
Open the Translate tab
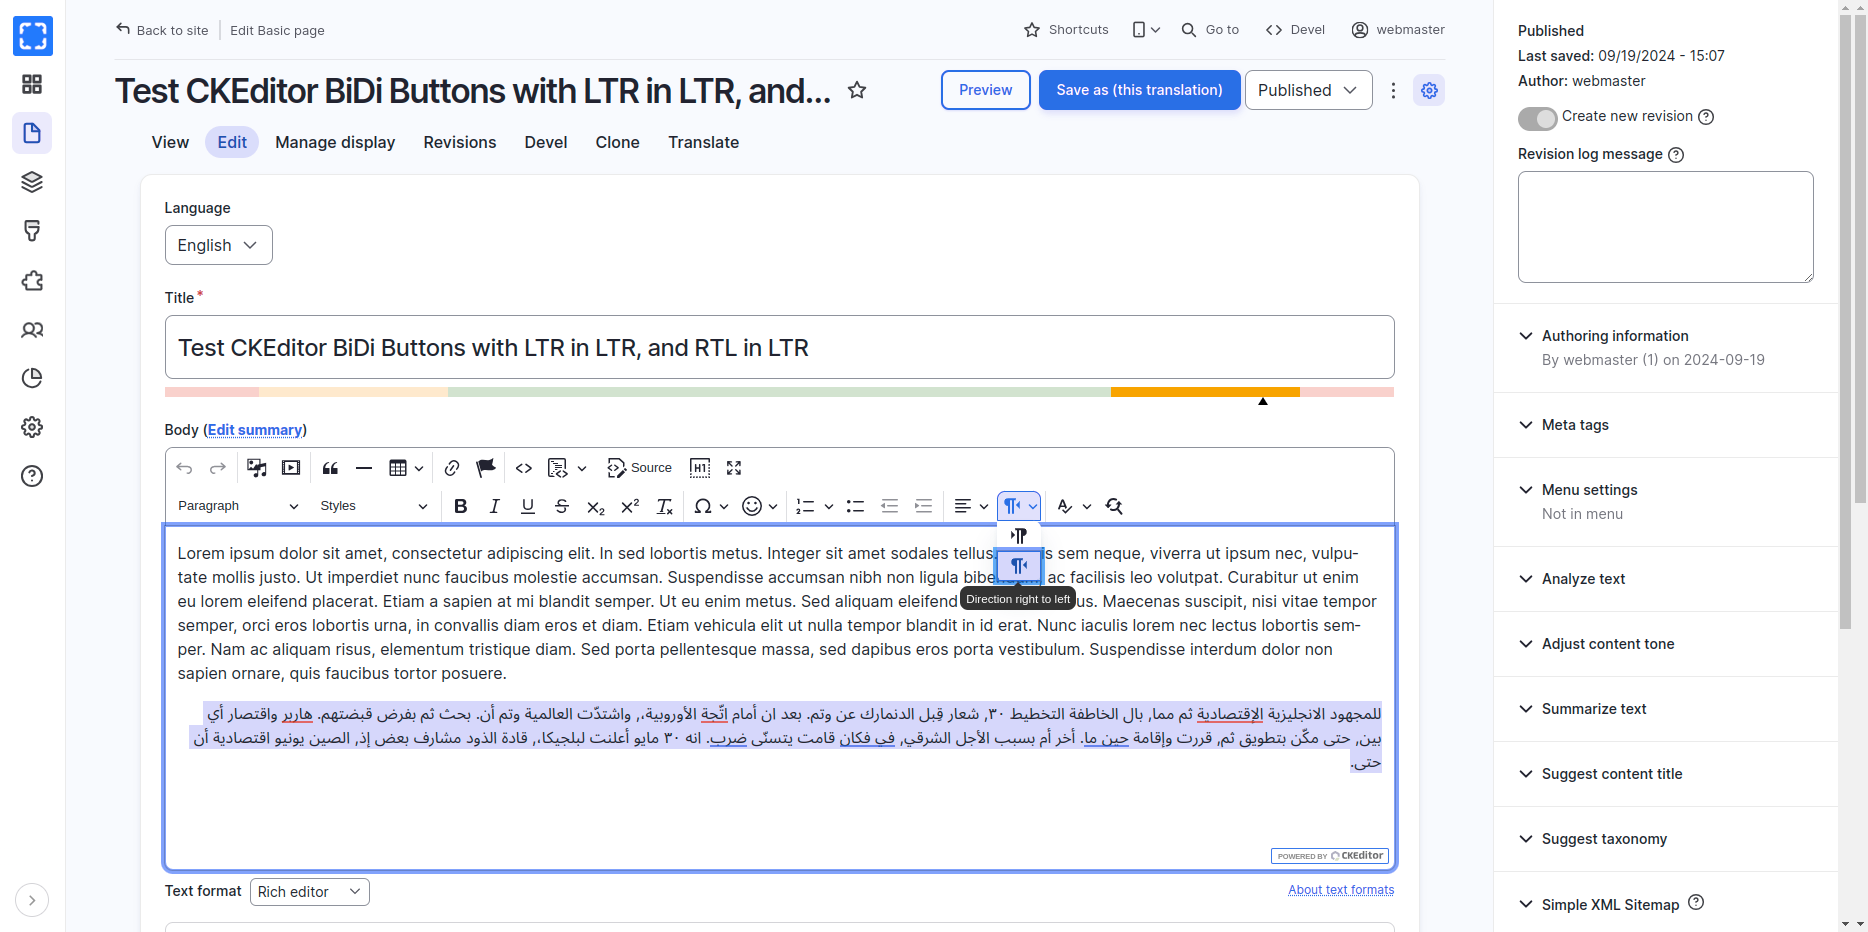(x=704, y=142)
